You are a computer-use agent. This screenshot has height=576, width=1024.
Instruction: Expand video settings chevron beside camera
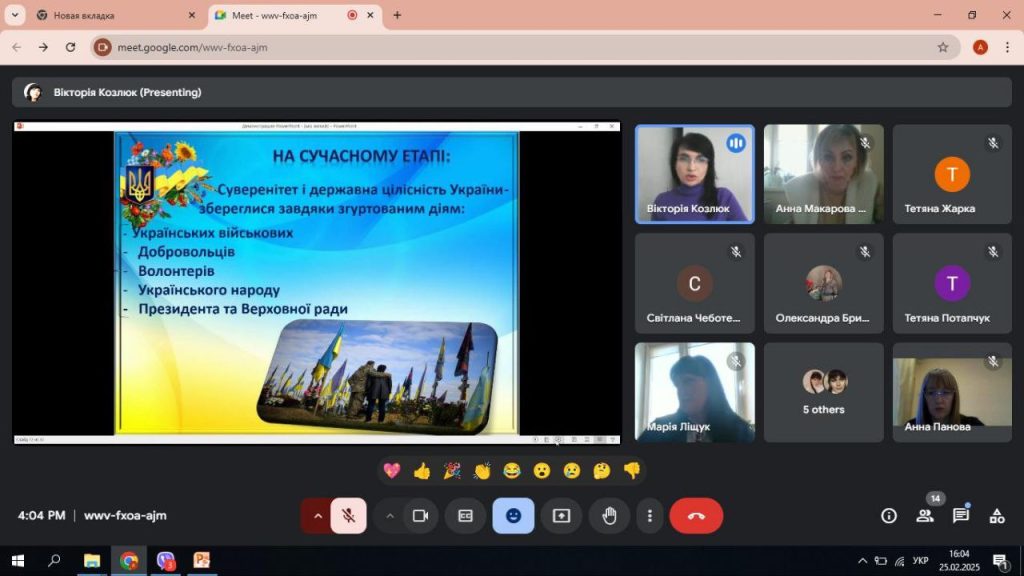tap(390, 516)
